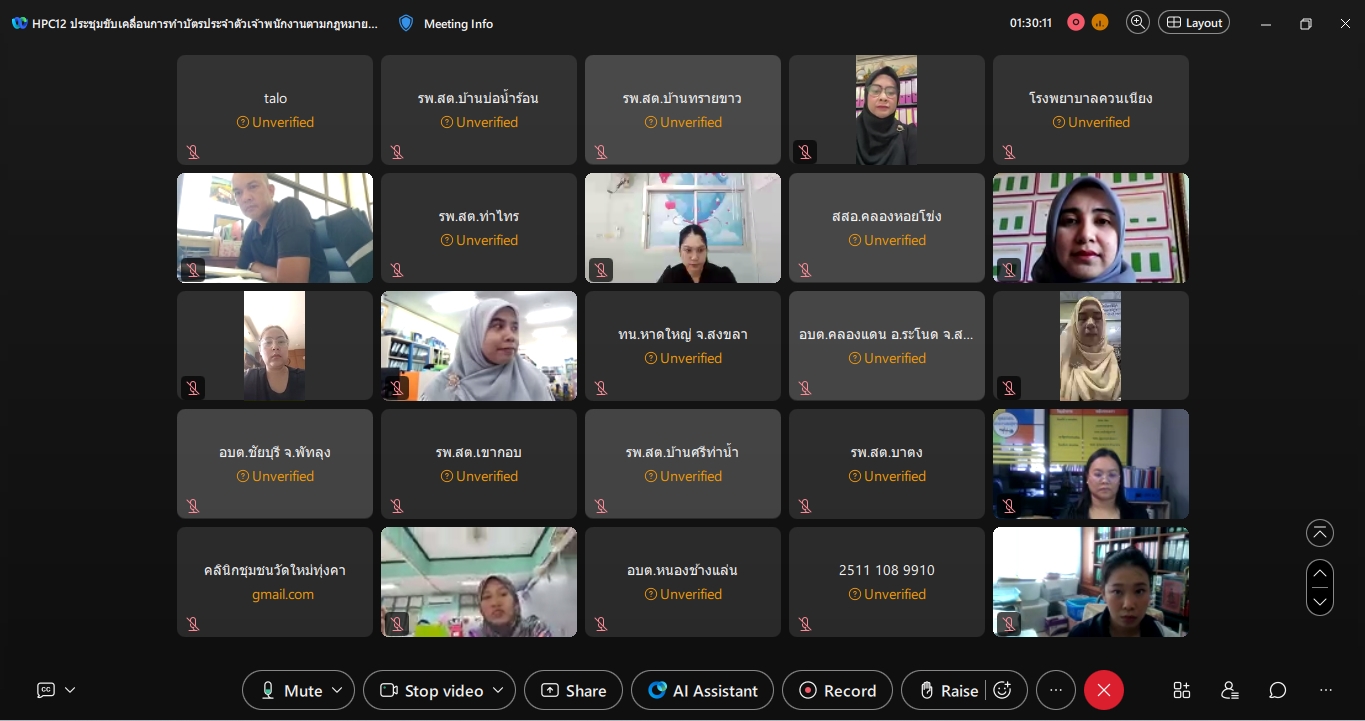
Task: Open the participants panel
Action: pos(1230,690)
